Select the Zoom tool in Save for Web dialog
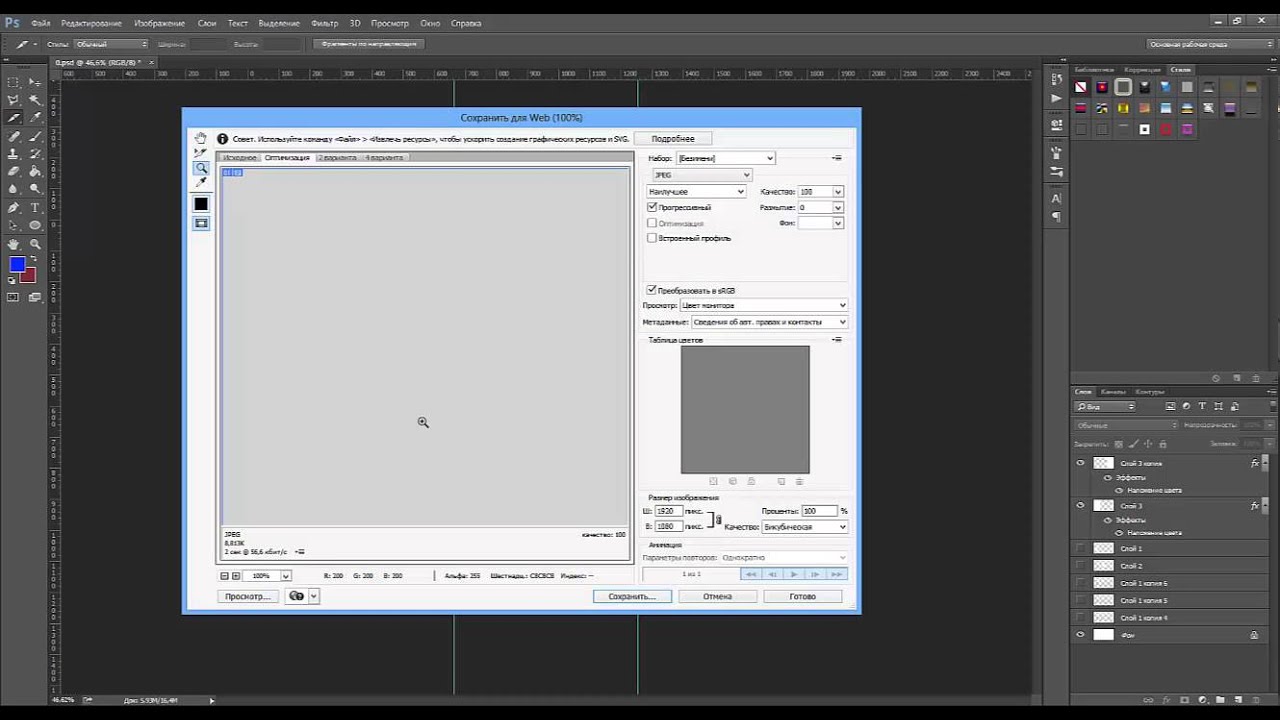This screenshot has height=720, width=1280. (x=201, y=168)
